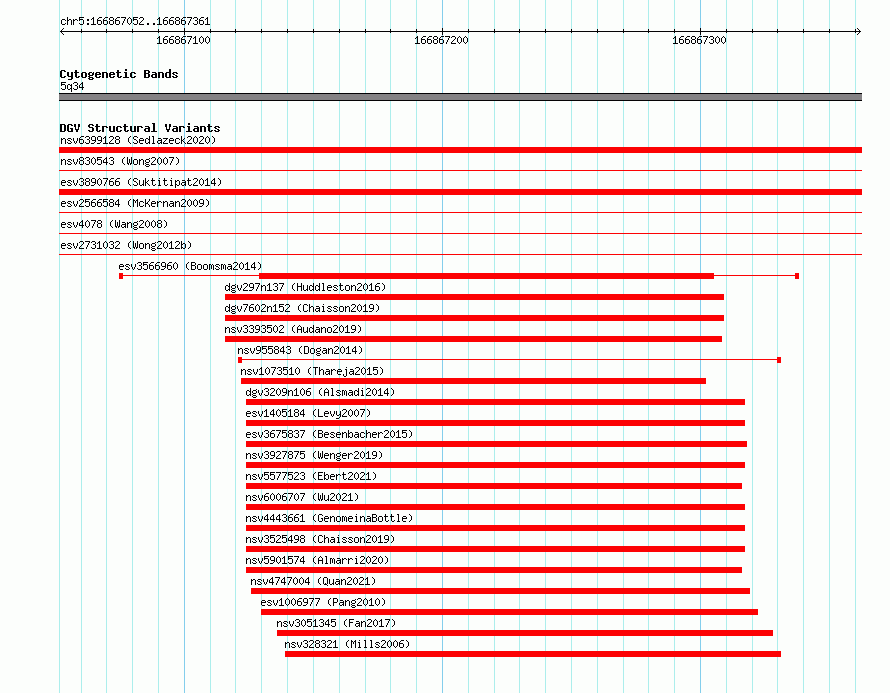The image size is (890, 693).
Task: Click nsv5577523 (Ebert2021) label
Action: point(311,476)
